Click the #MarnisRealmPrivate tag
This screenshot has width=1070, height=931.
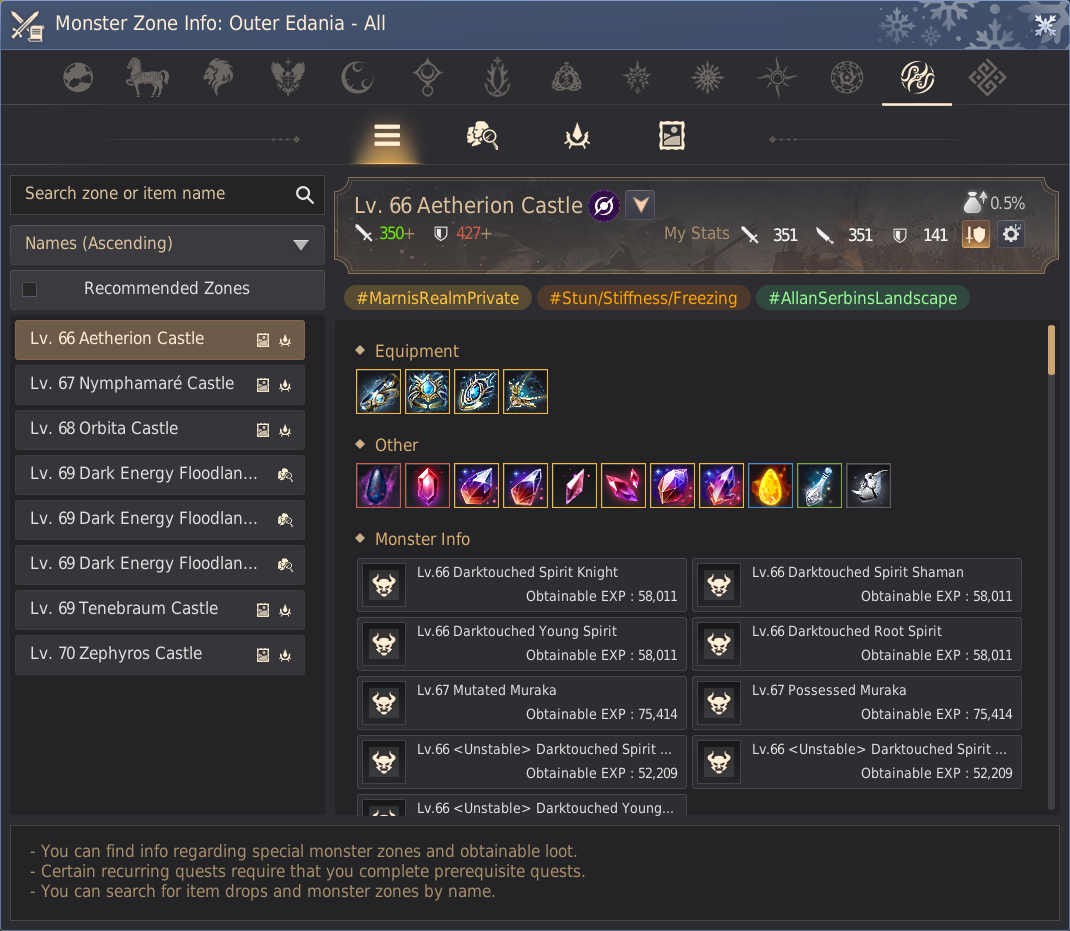(437, 298)
